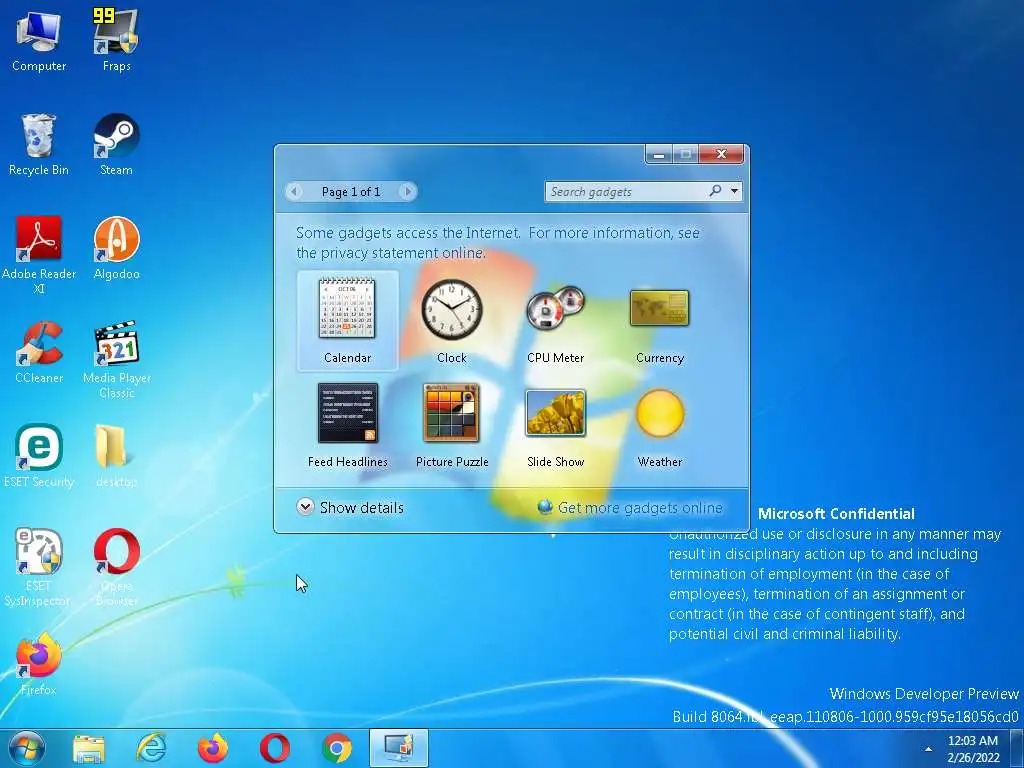Select the Clock gadget
The image size is (1024, 768).
pyautogui.click(x=451, y=321)
